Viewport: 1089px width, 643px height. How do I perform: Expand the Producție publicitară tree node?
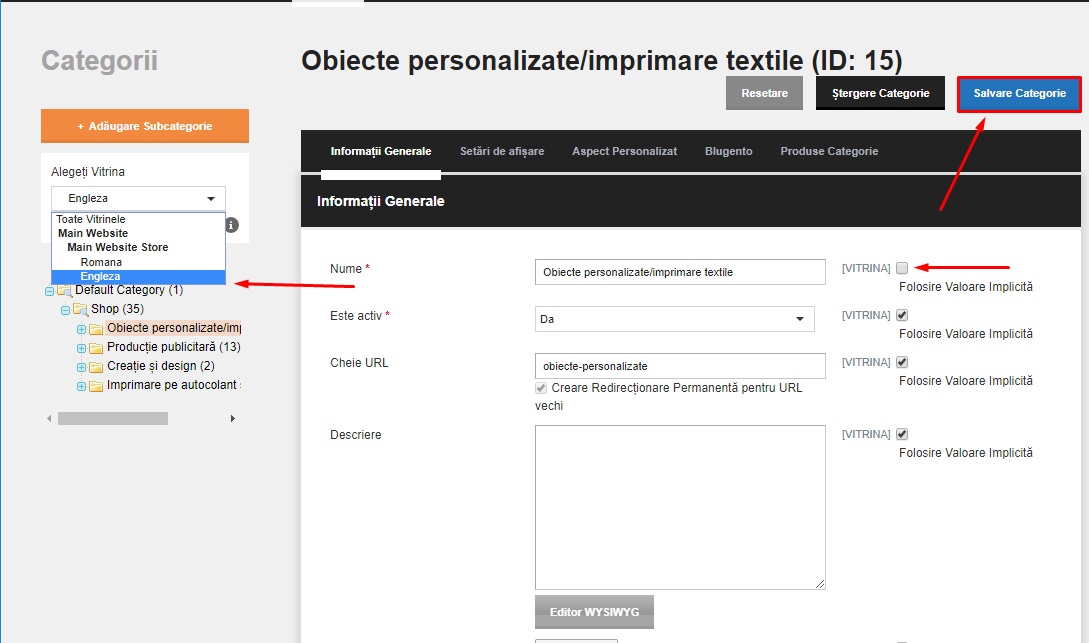pos(81,348)
